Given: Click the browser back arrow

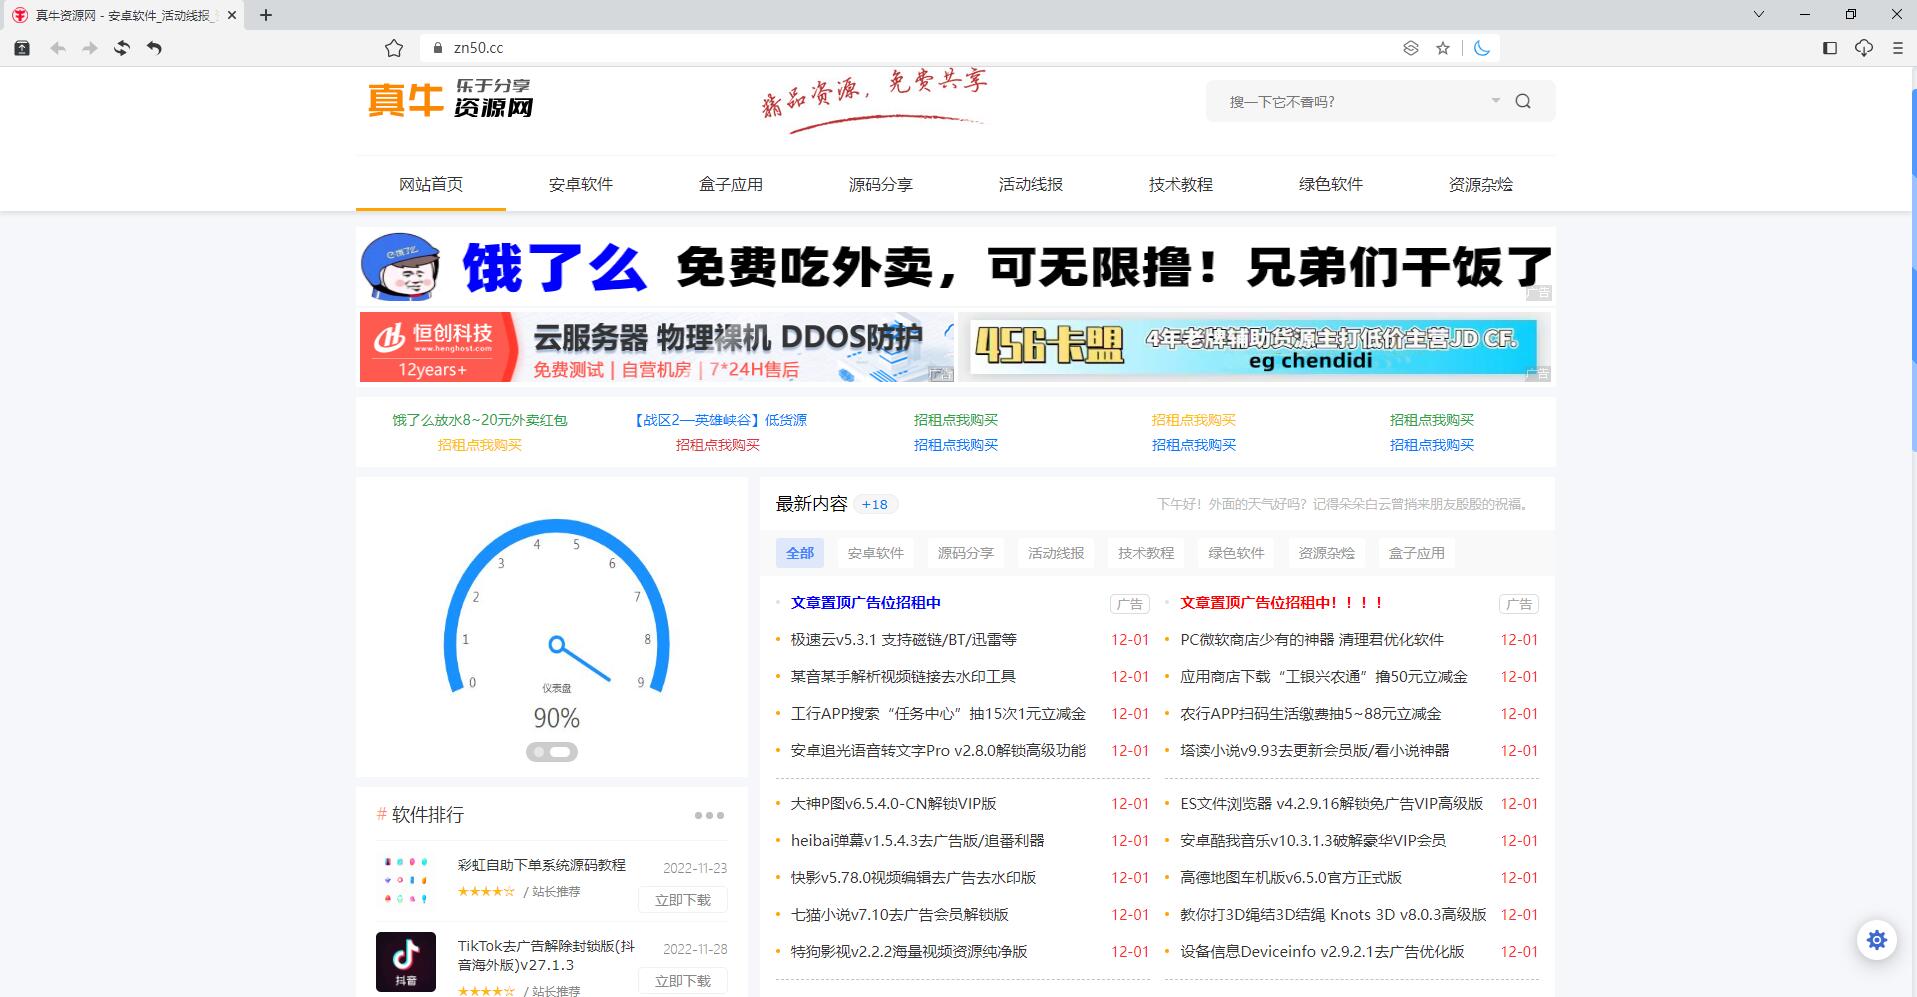Looking at the screenshot, I should point(58,48).
